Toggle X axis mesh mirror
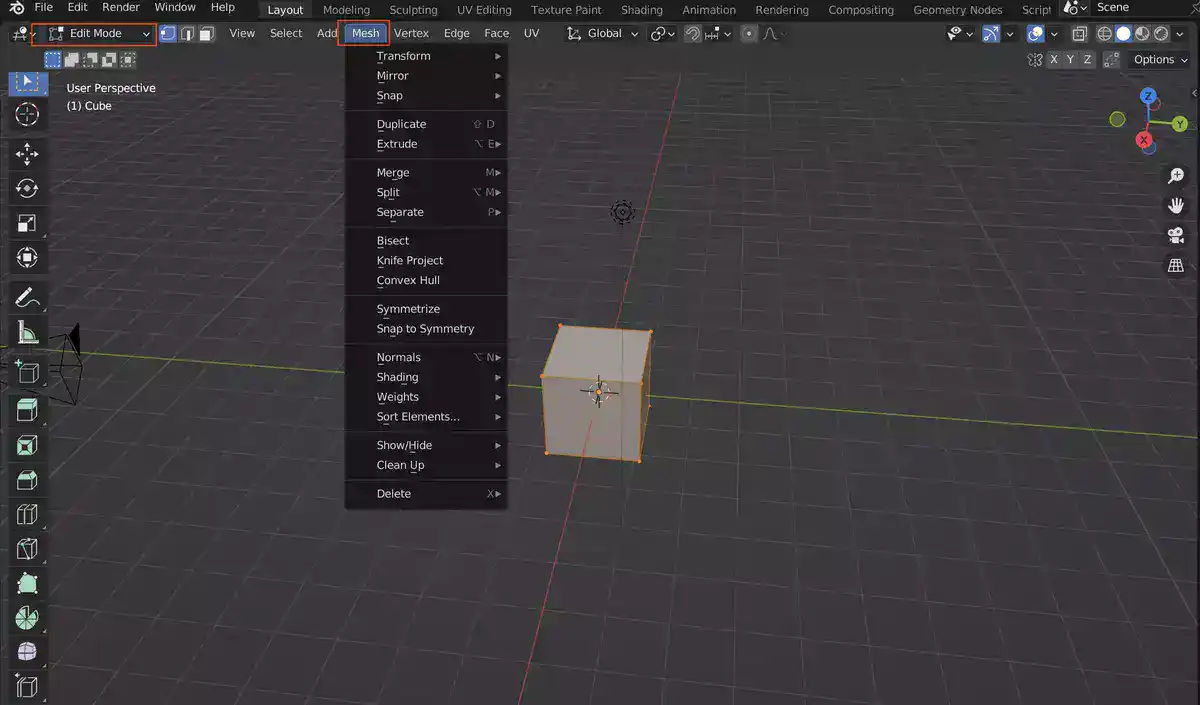 (1054, 60)
